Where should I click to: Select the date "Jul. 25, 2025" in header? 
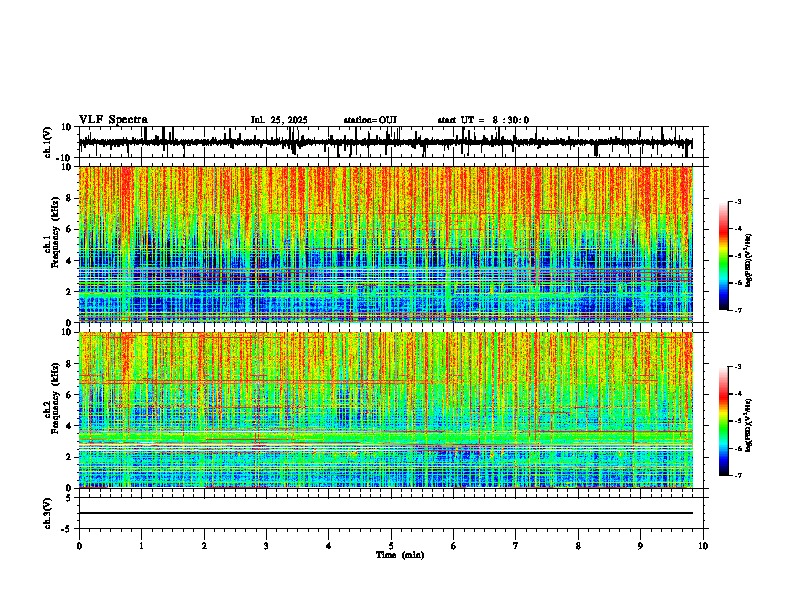pos(279,120)
